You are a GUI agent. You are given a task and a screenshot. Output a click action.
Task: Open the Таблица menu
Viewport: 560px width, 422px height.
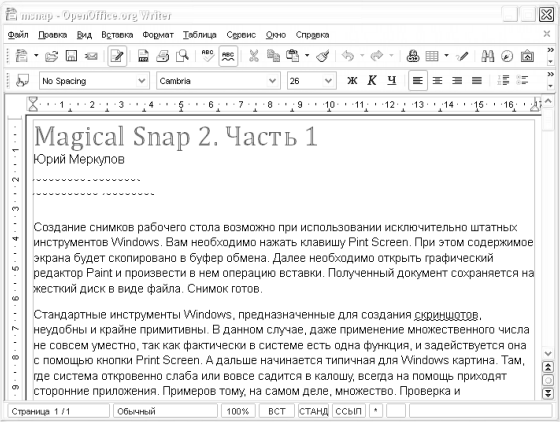pyautogui.click(x=200, y=35)
